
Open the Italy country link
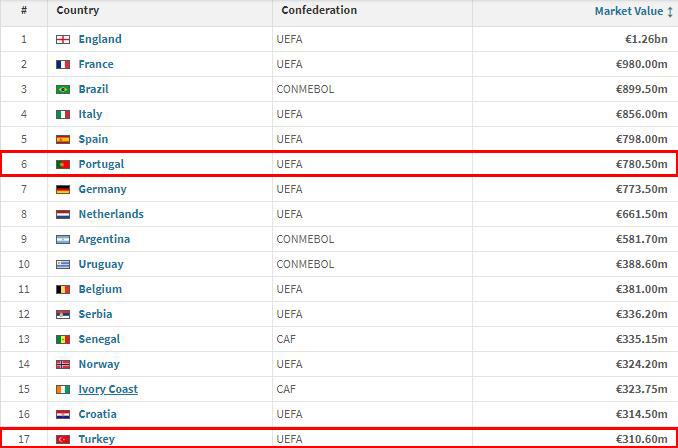point(90,115)
